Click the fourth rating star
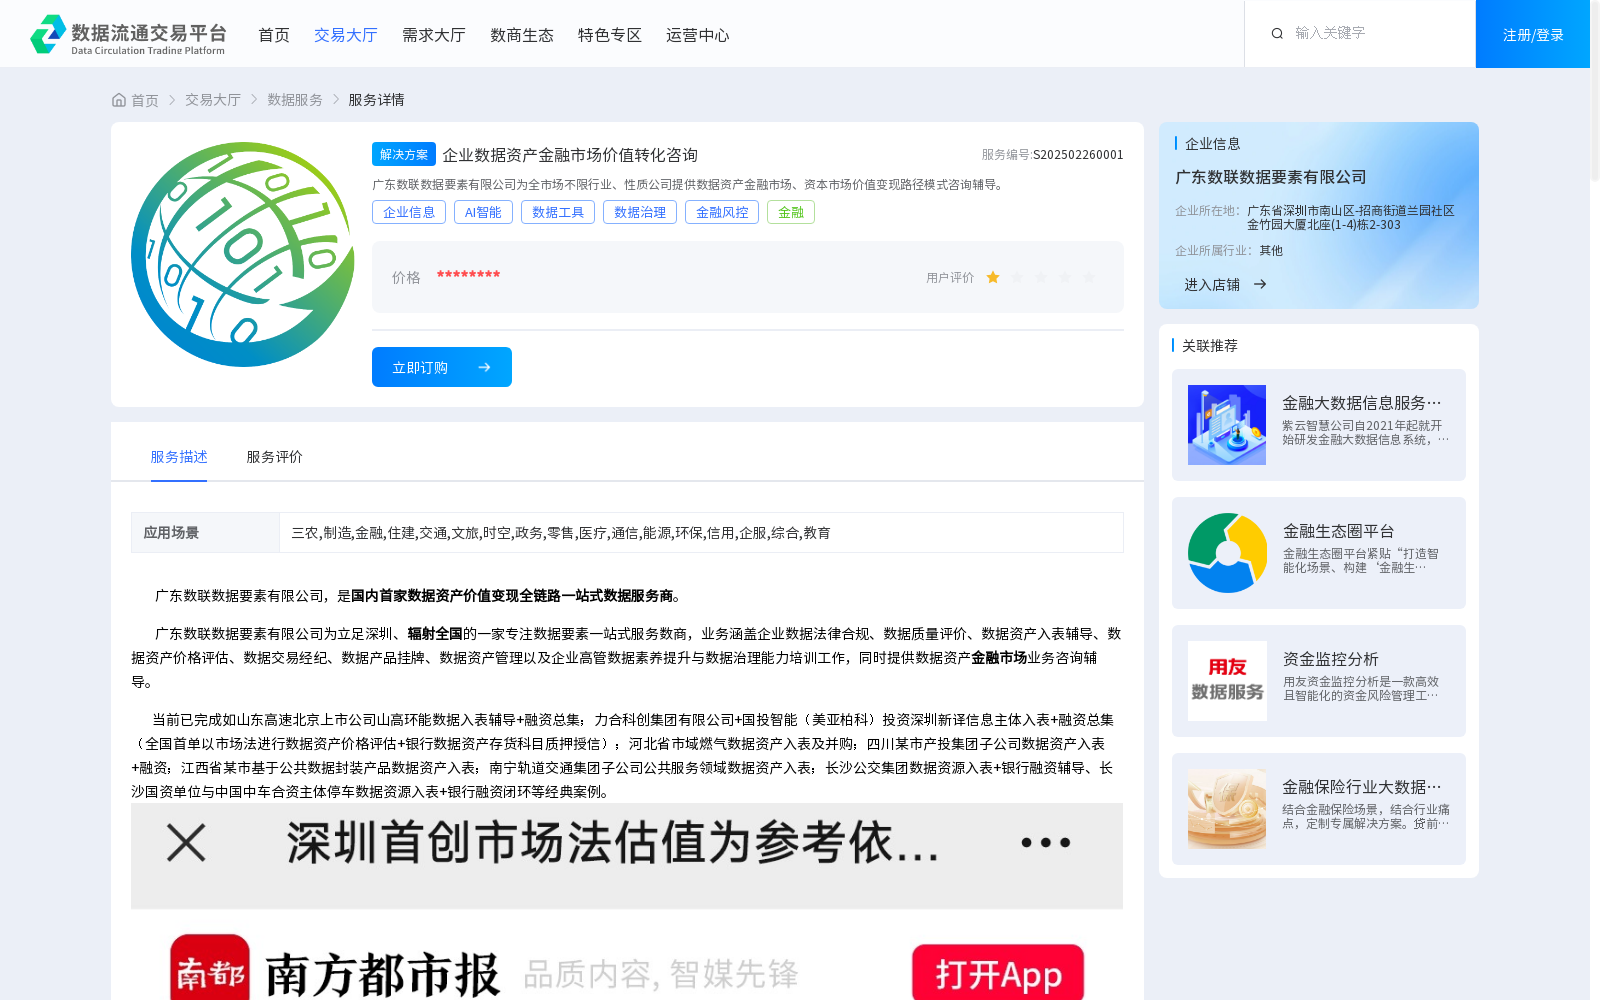Viewport: 1600px width, 1000px height. 1065,277
